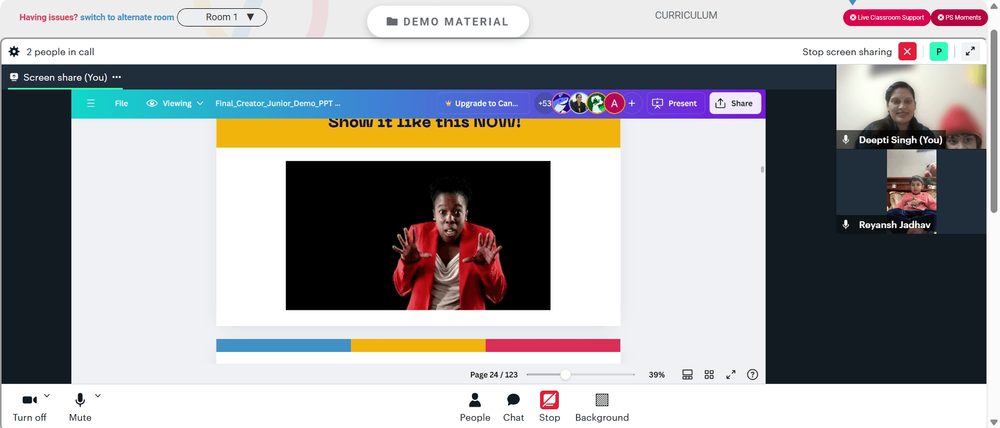
Task: Open the Canva File menu
Action: (x=121, y=103)
